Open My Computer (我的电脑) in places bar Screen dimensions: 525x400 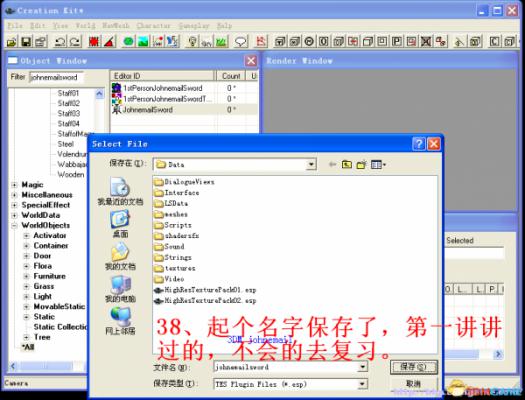(120, 289)
